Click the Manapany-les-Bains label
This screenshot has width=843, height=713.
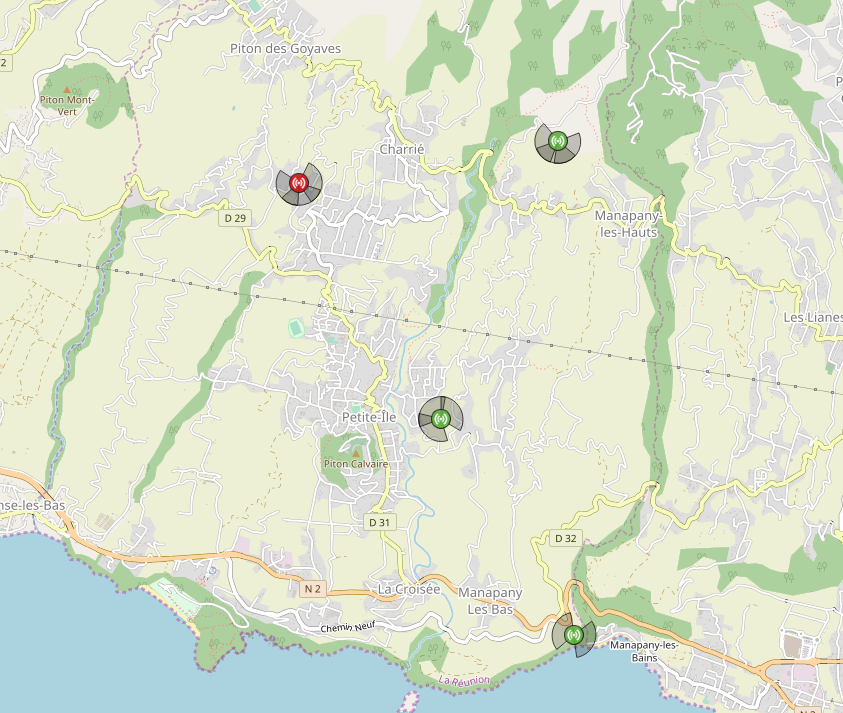click(x=644, y=651)
